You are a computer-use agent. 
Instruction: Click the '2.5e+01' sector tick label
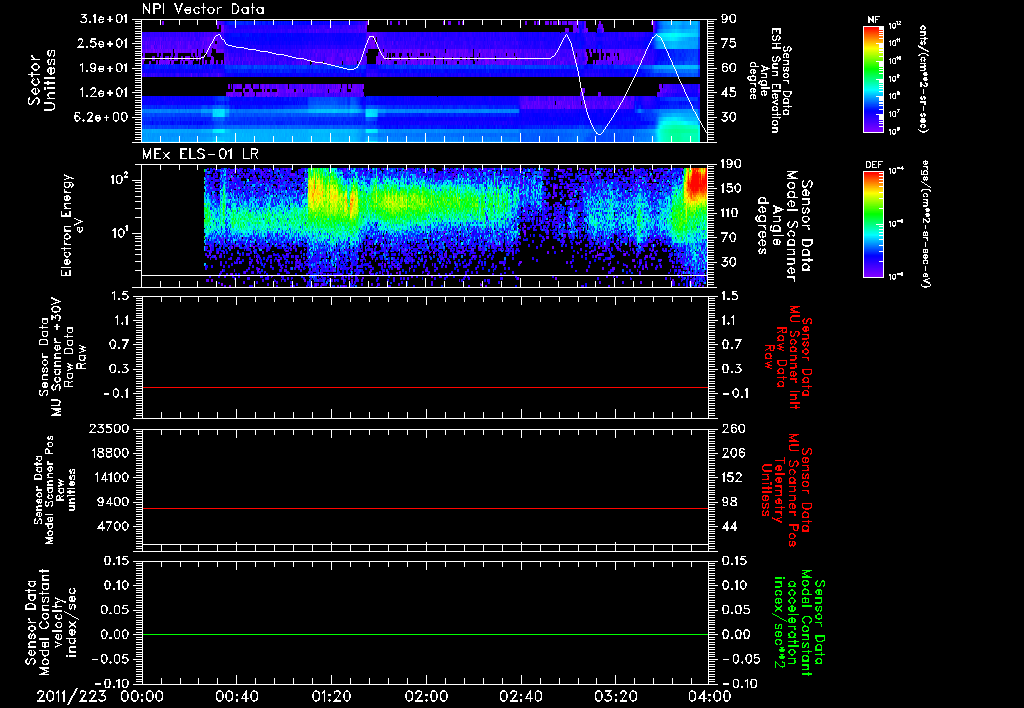tap(104, 43)
